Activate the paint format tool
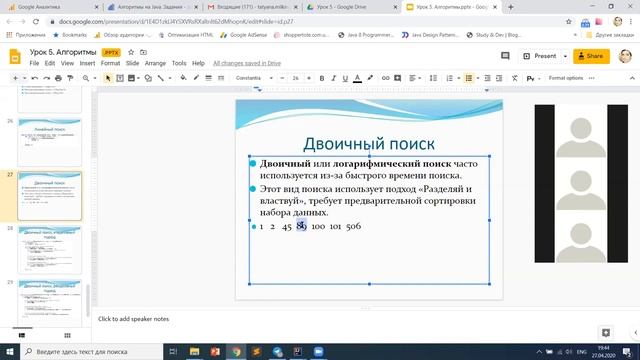 70,78
